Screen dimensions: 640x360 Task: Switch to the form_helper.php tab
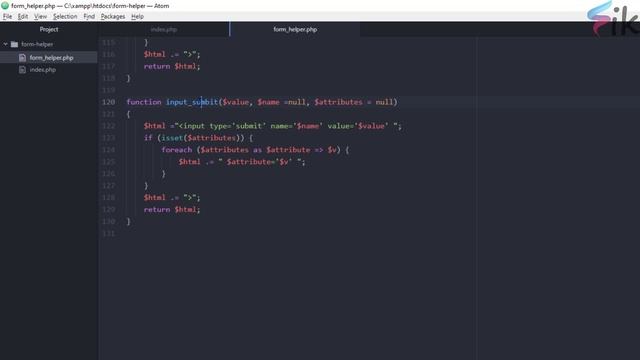coord(295,29)
